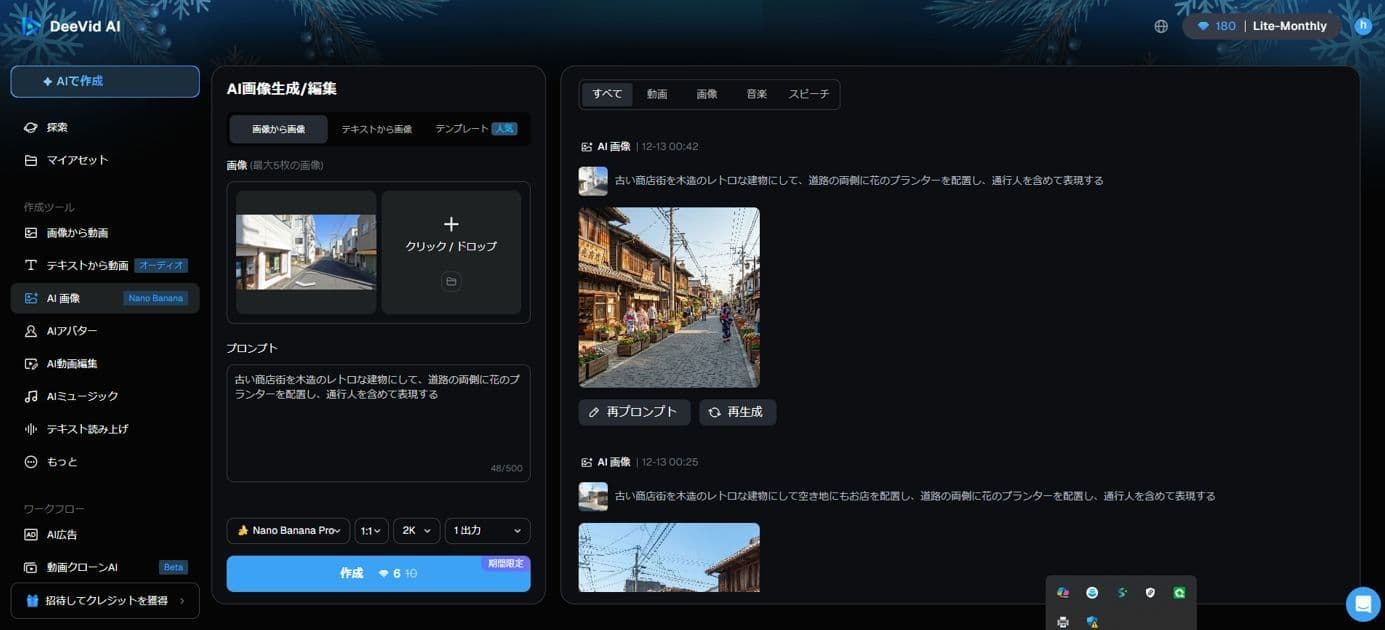Open AIミュージック tool

(82, 397)
